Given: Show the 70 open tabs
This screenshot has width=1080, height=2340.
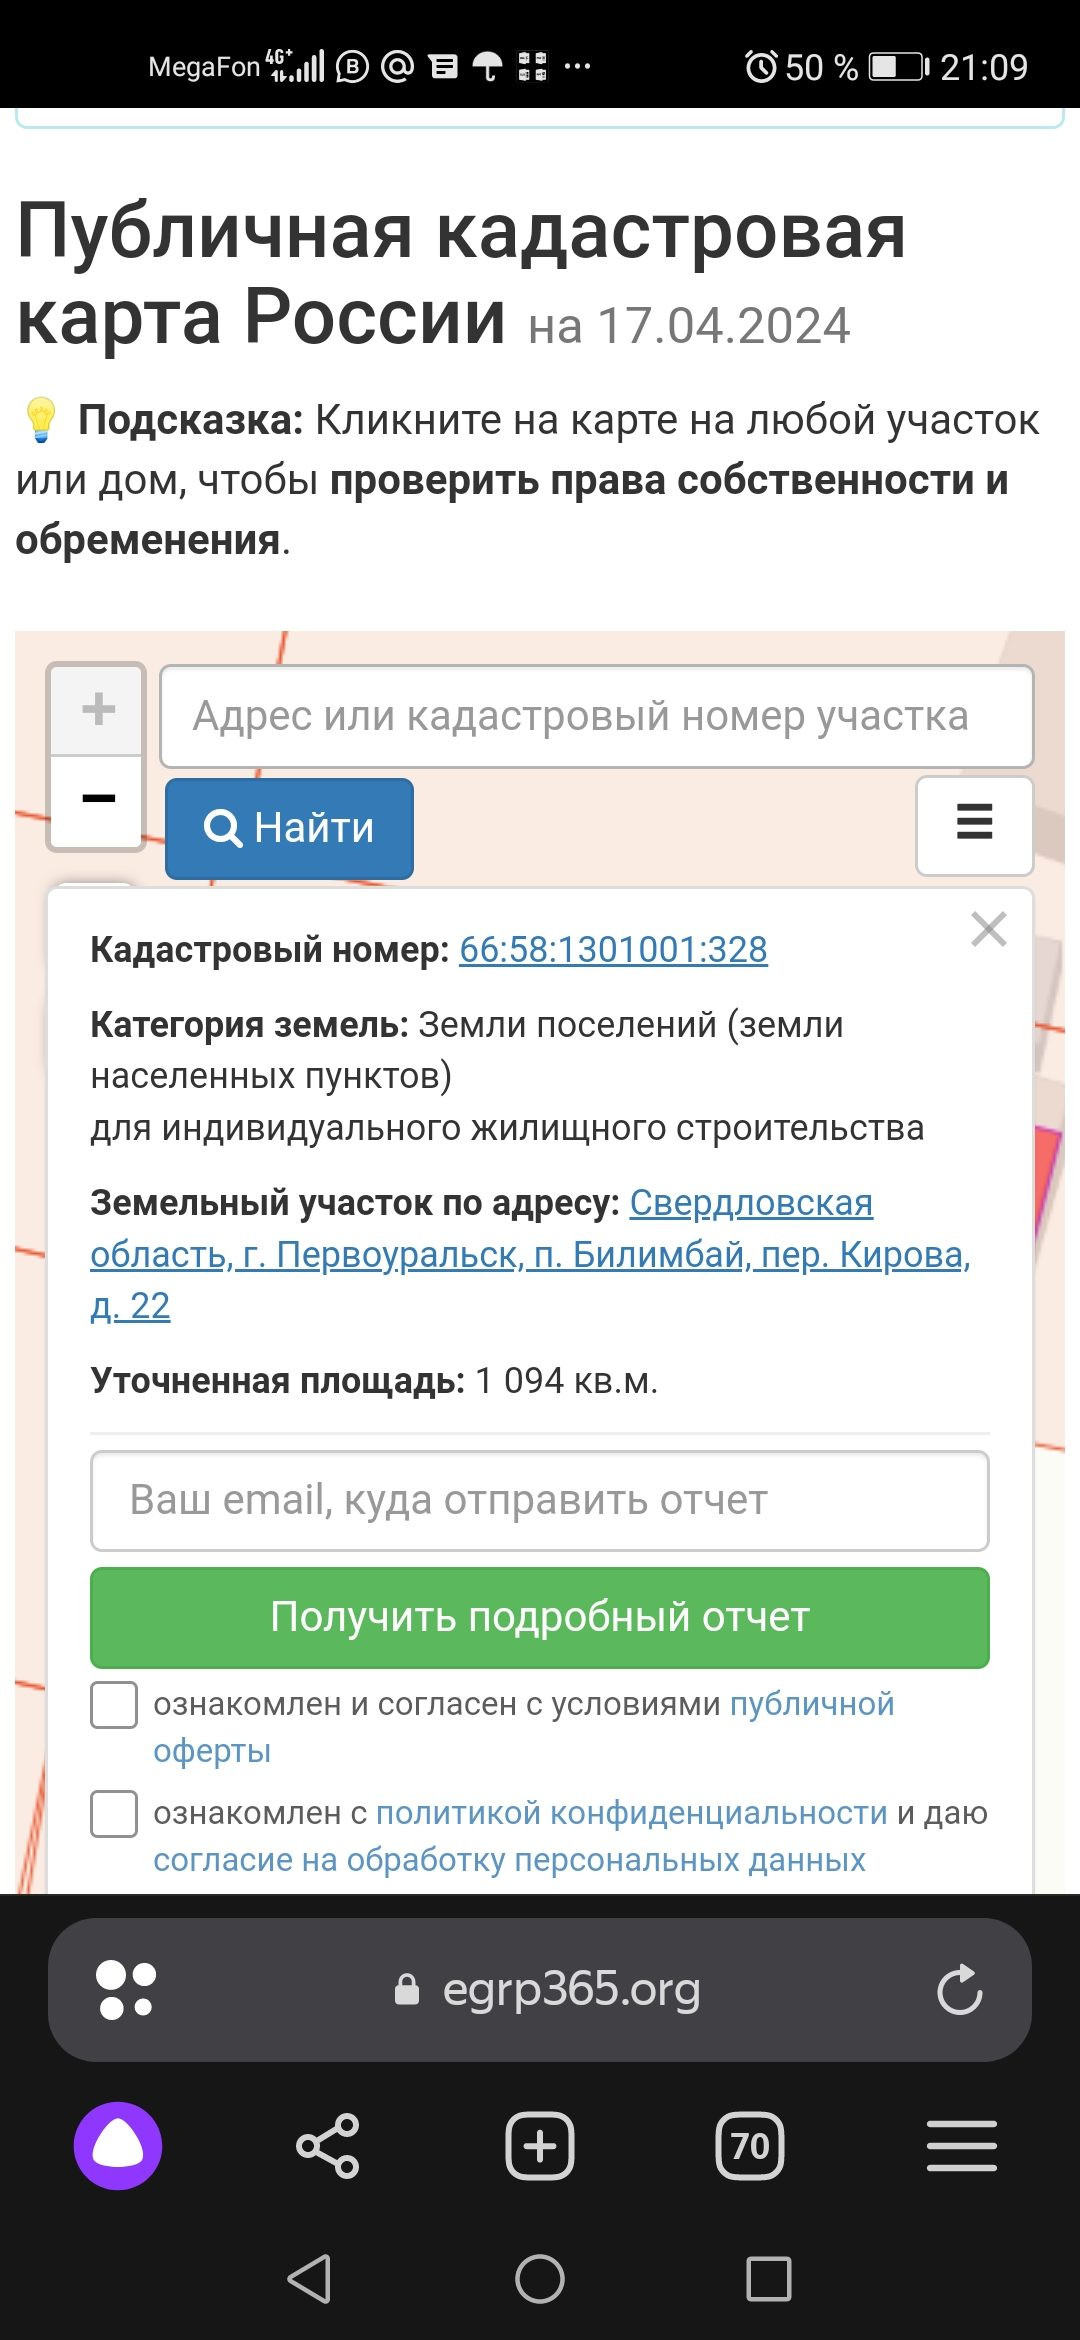Looking at the screenshot, I should pos(750,2146).
